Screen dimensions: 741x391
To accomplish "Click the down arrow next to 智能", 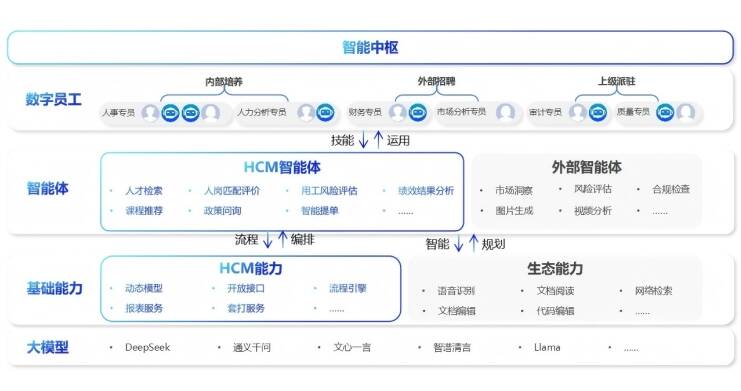I will [x=458, y=243].
